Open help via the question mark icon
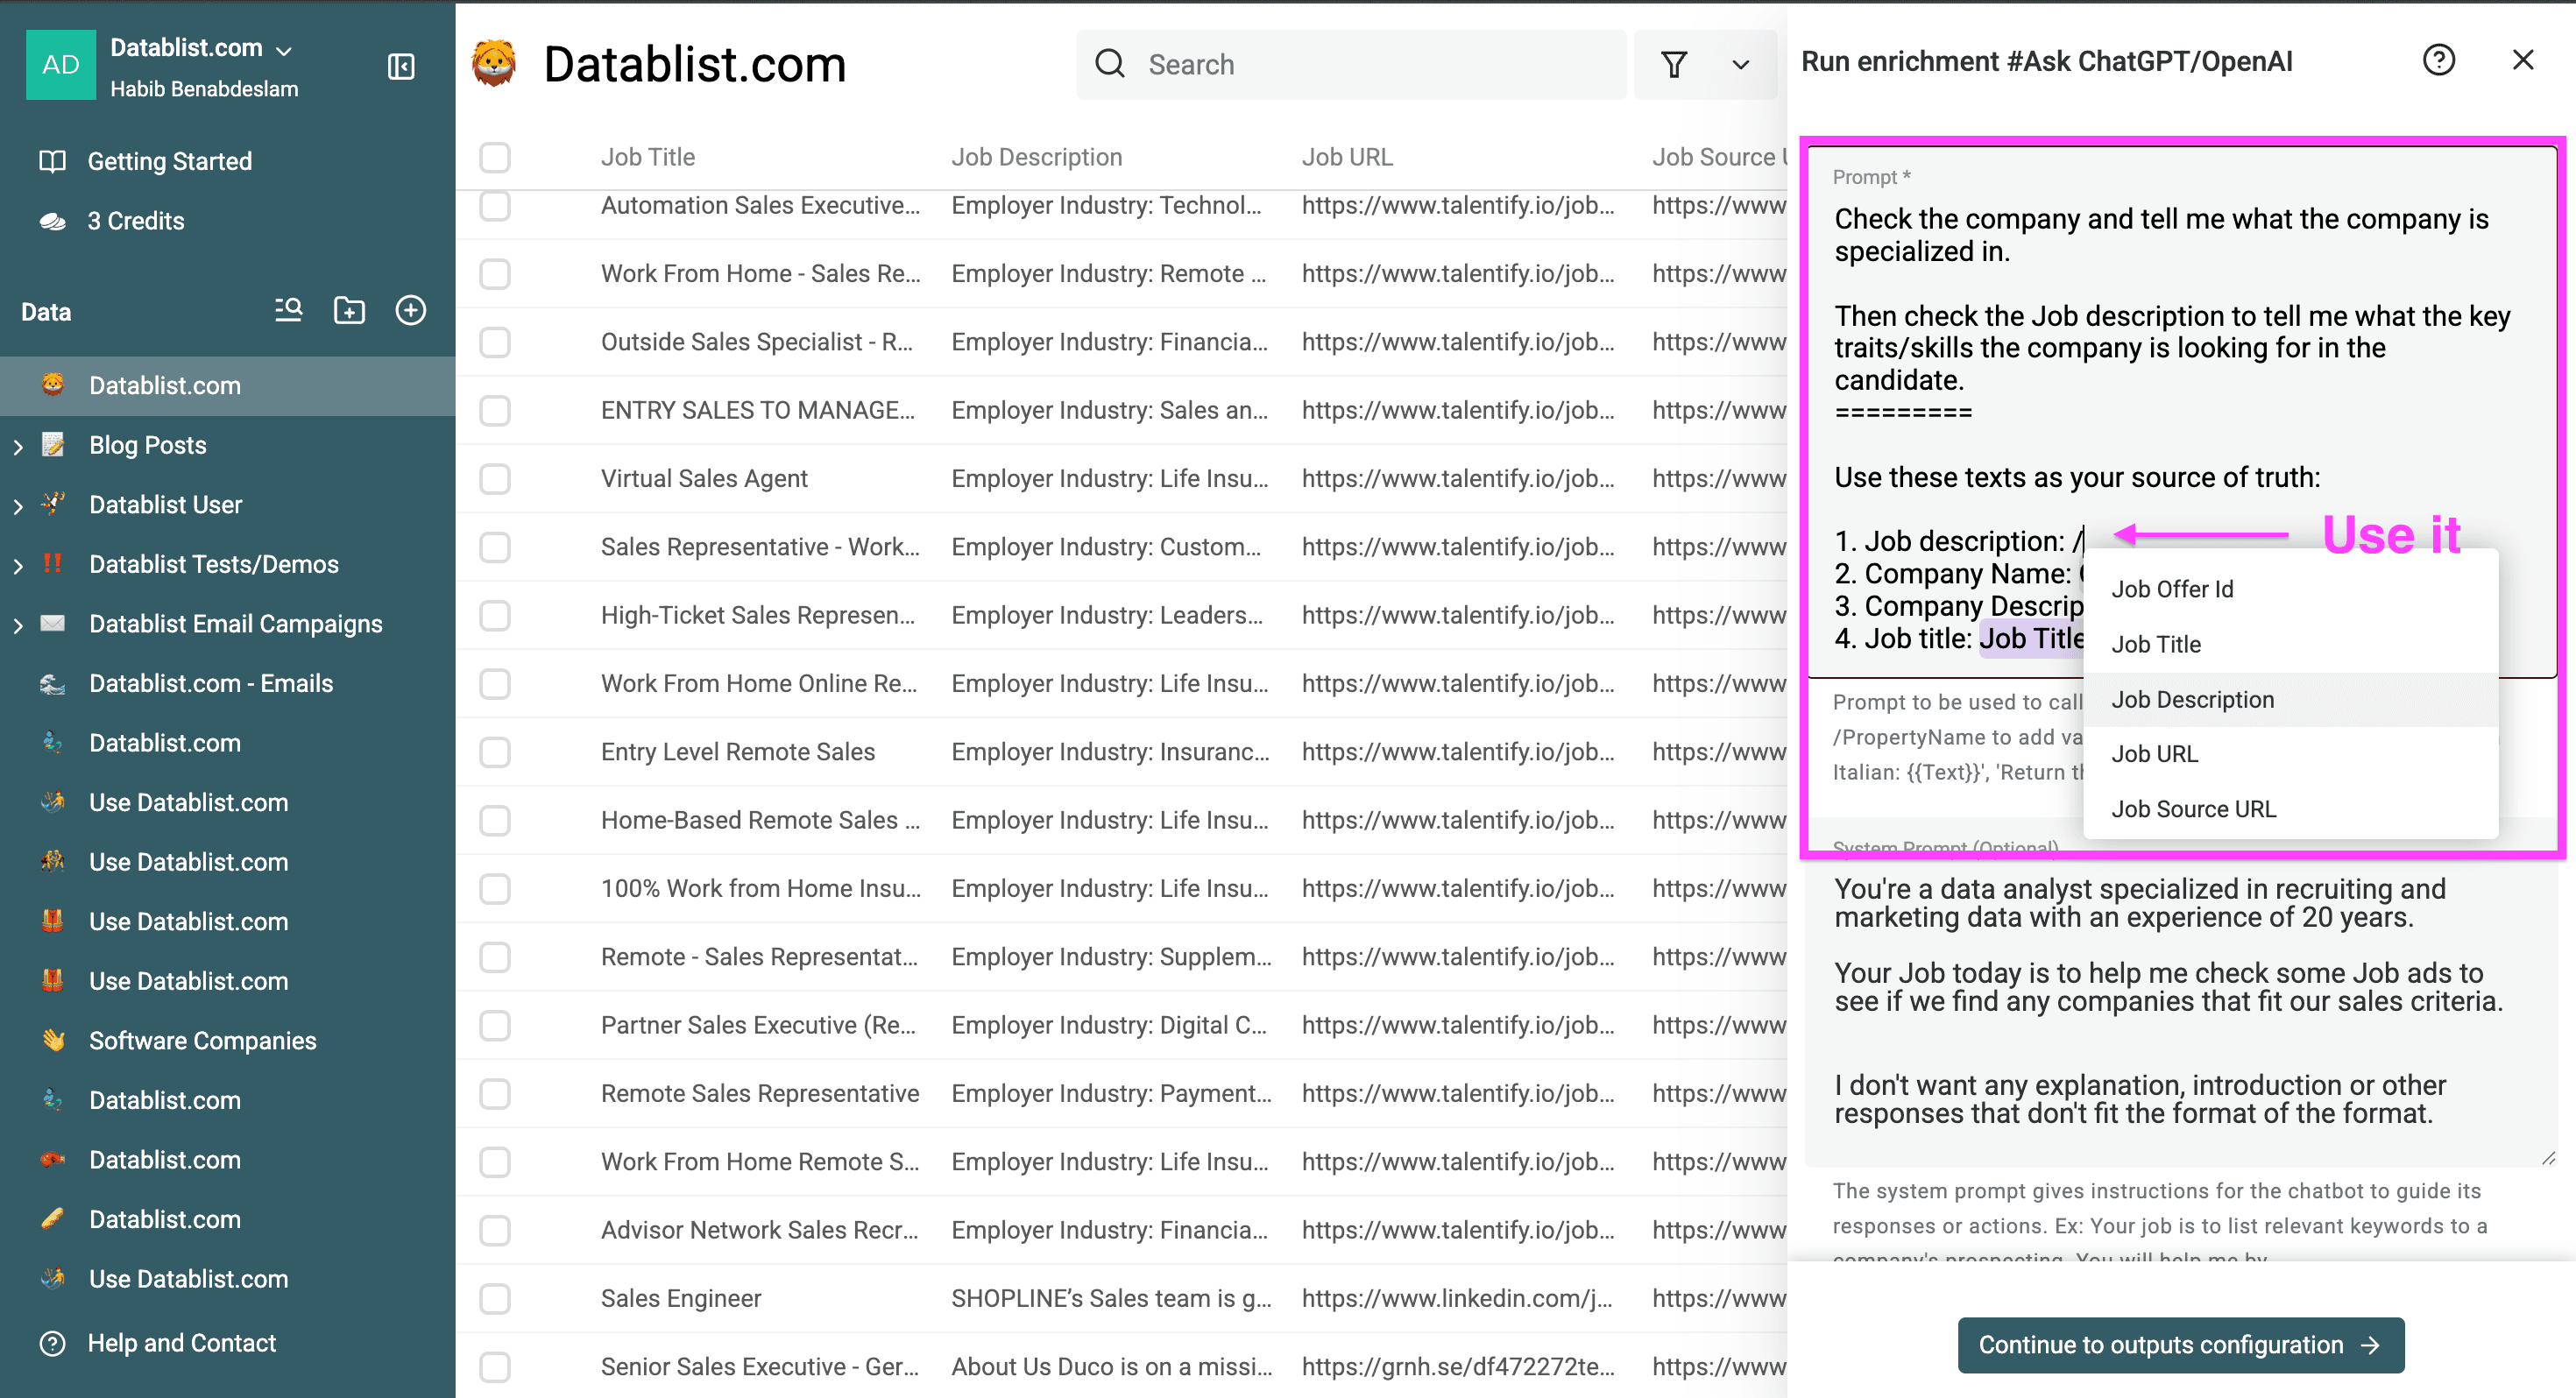The image size is (2576, 1398). 2439,60
